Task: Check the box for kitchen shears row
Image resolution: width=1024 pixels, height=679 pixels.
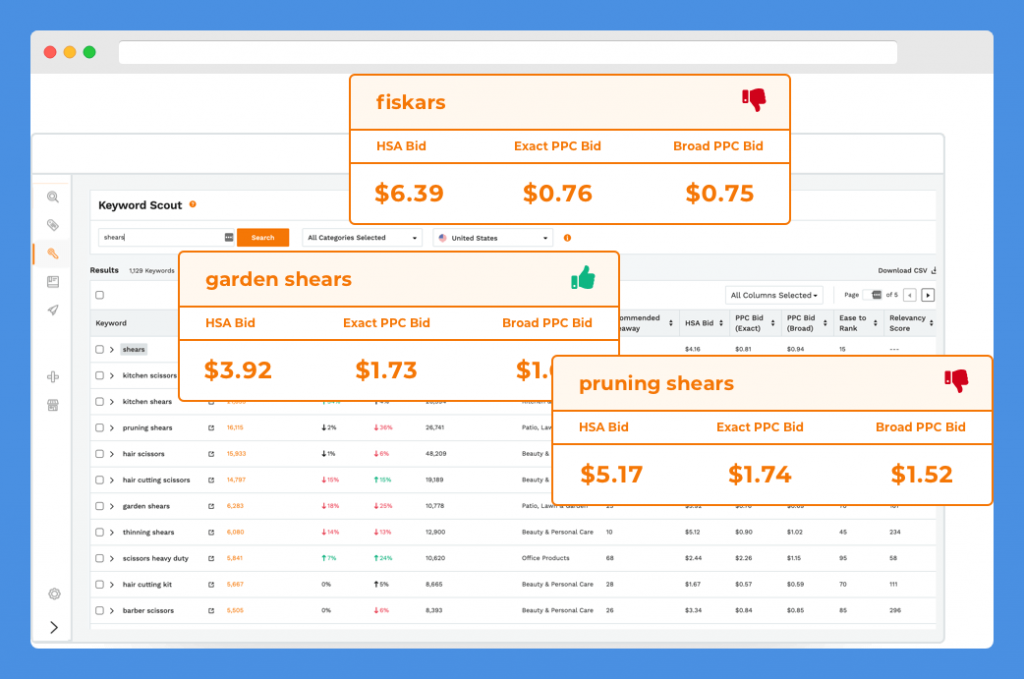Action: click(x=99, y=402)
